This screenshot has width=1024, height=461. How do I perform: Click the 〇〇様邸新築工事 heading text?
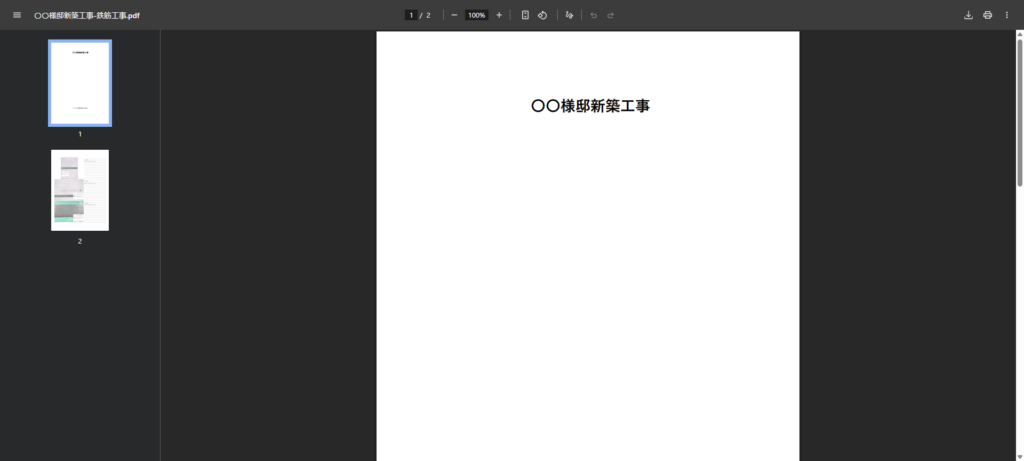[x=590, y=106]
